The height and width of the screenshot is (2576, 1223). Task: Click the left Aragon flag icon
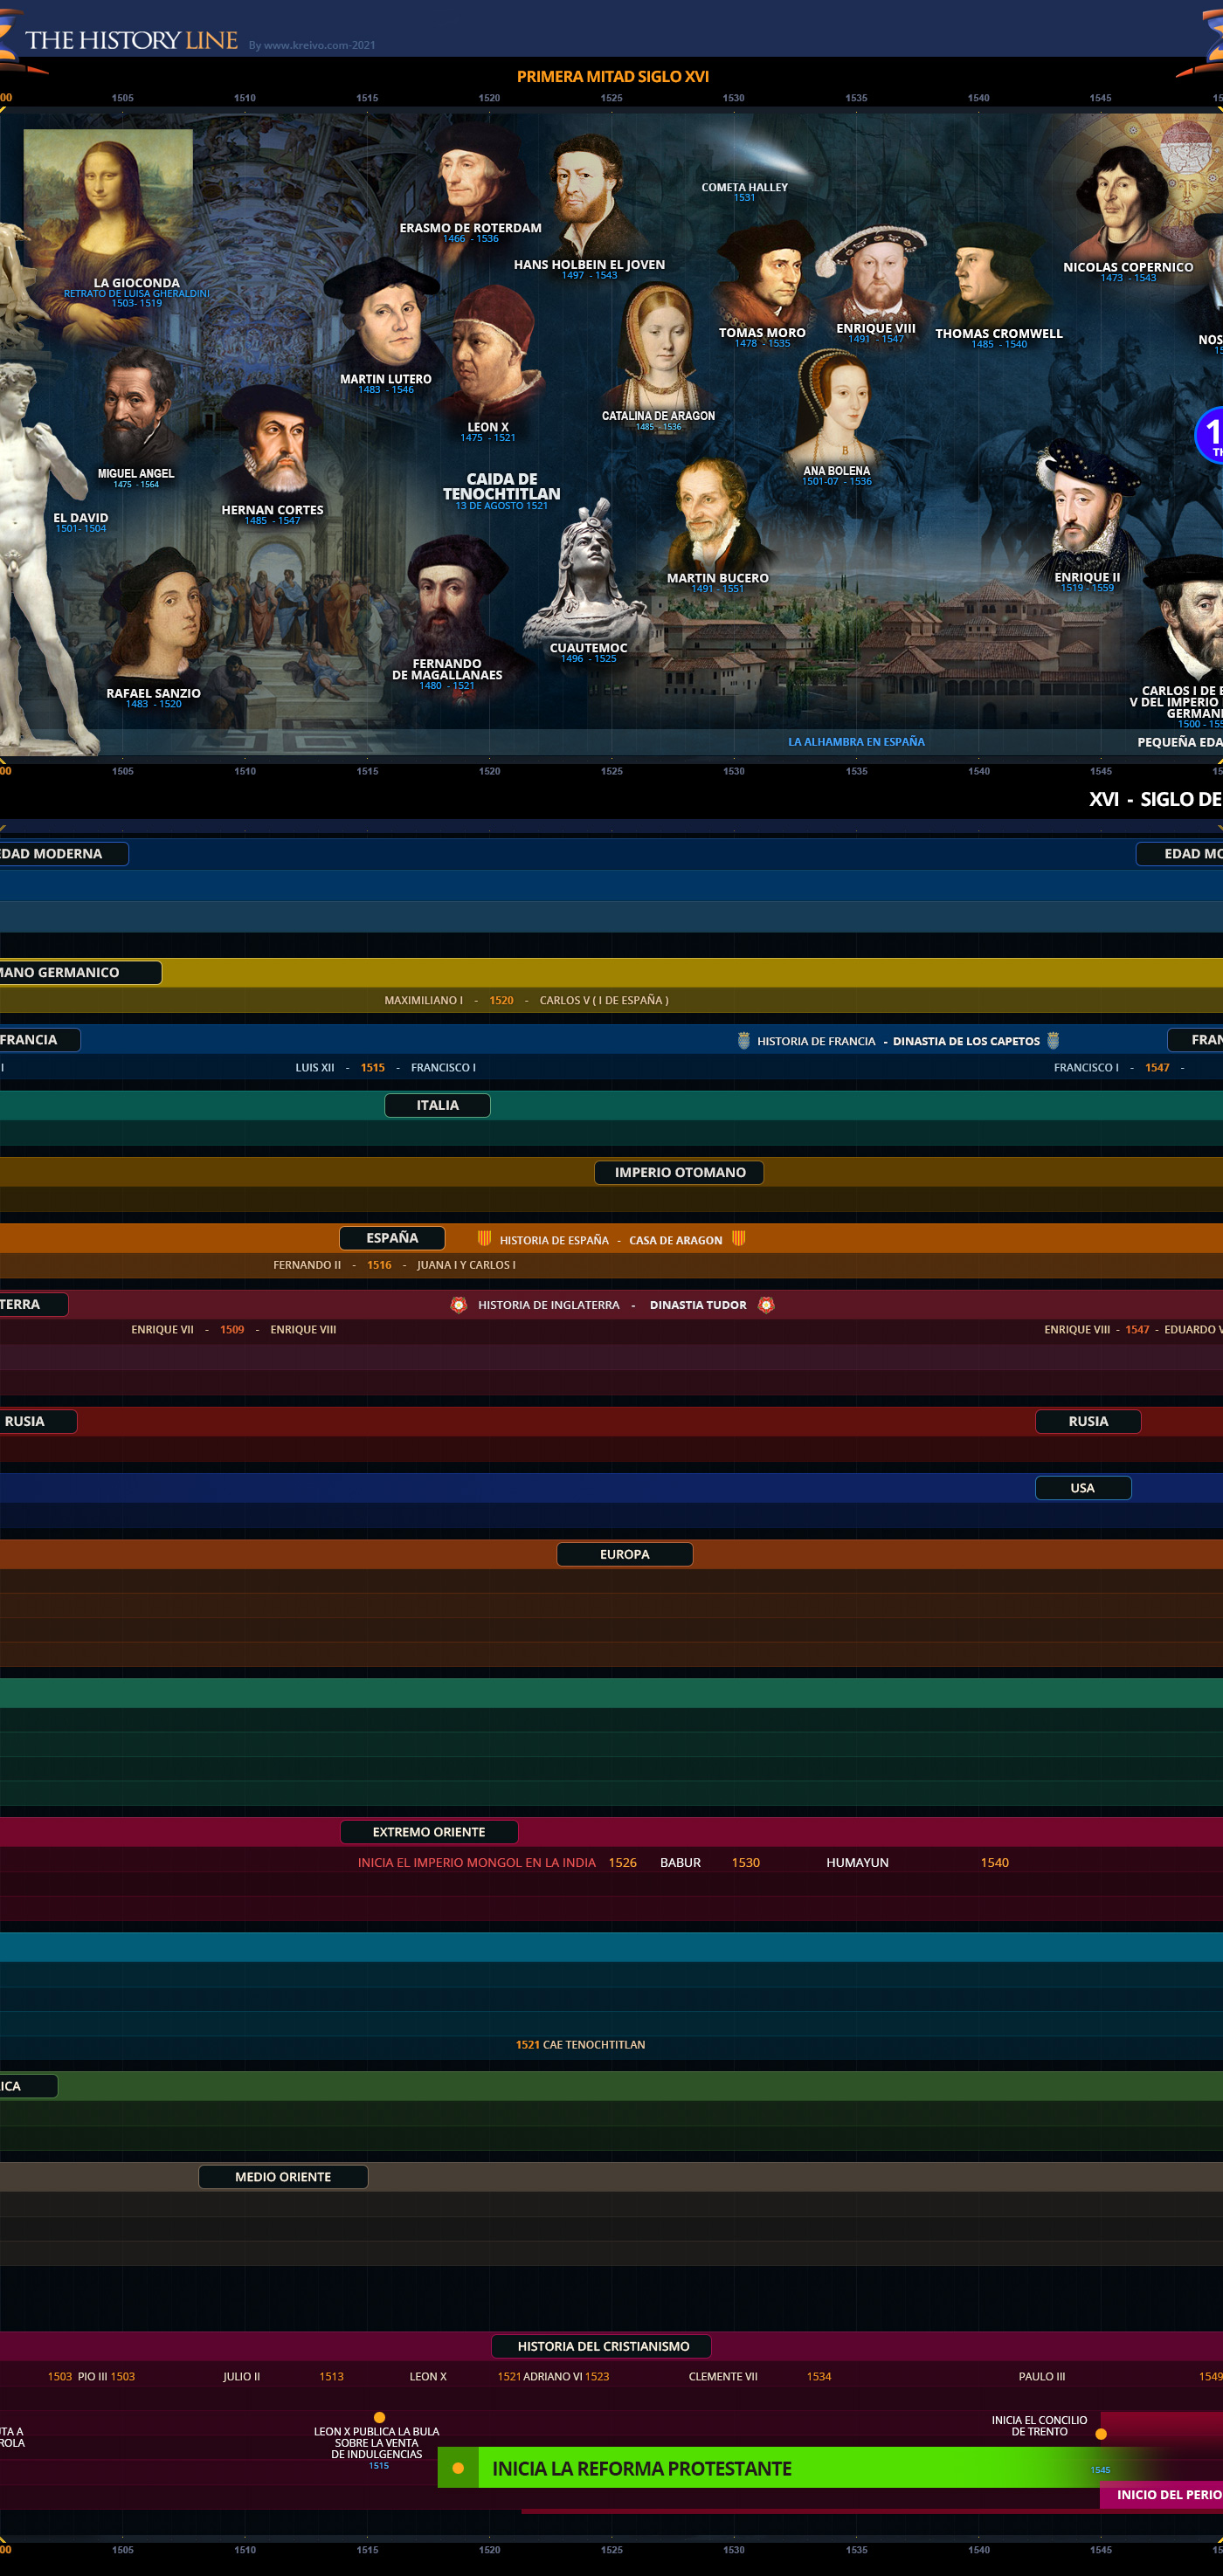click(x=484, y=1238)
